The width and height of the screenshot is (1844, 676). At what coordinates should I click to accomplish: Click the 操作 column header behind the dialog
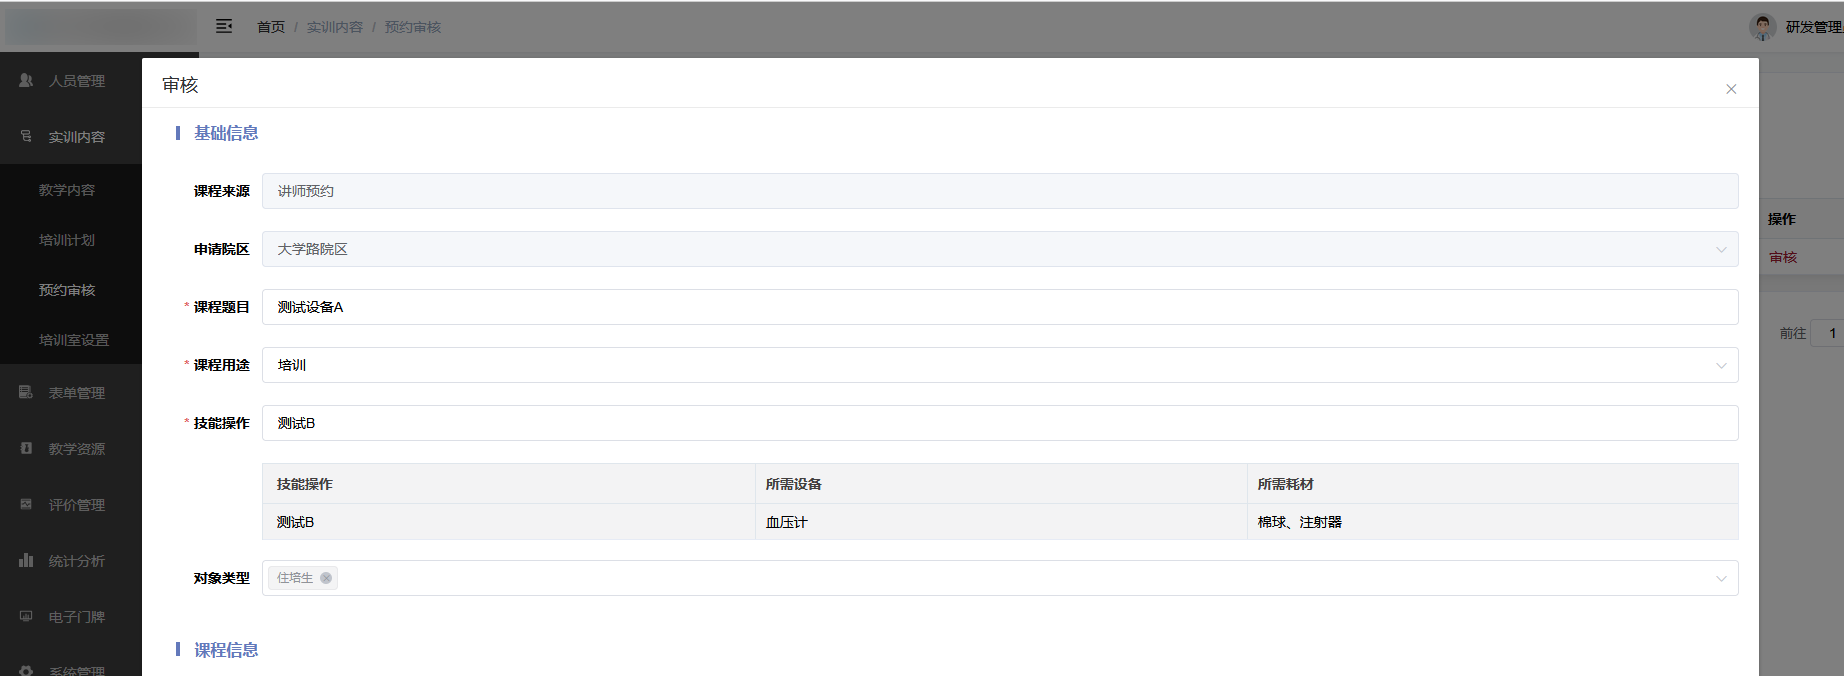pos(1781,219)
